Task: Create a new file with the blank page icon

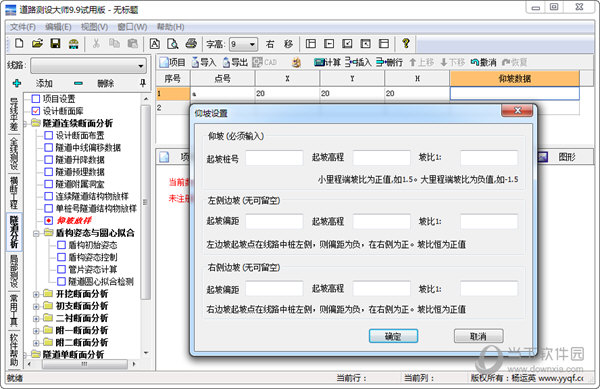Action: point(19,44)
